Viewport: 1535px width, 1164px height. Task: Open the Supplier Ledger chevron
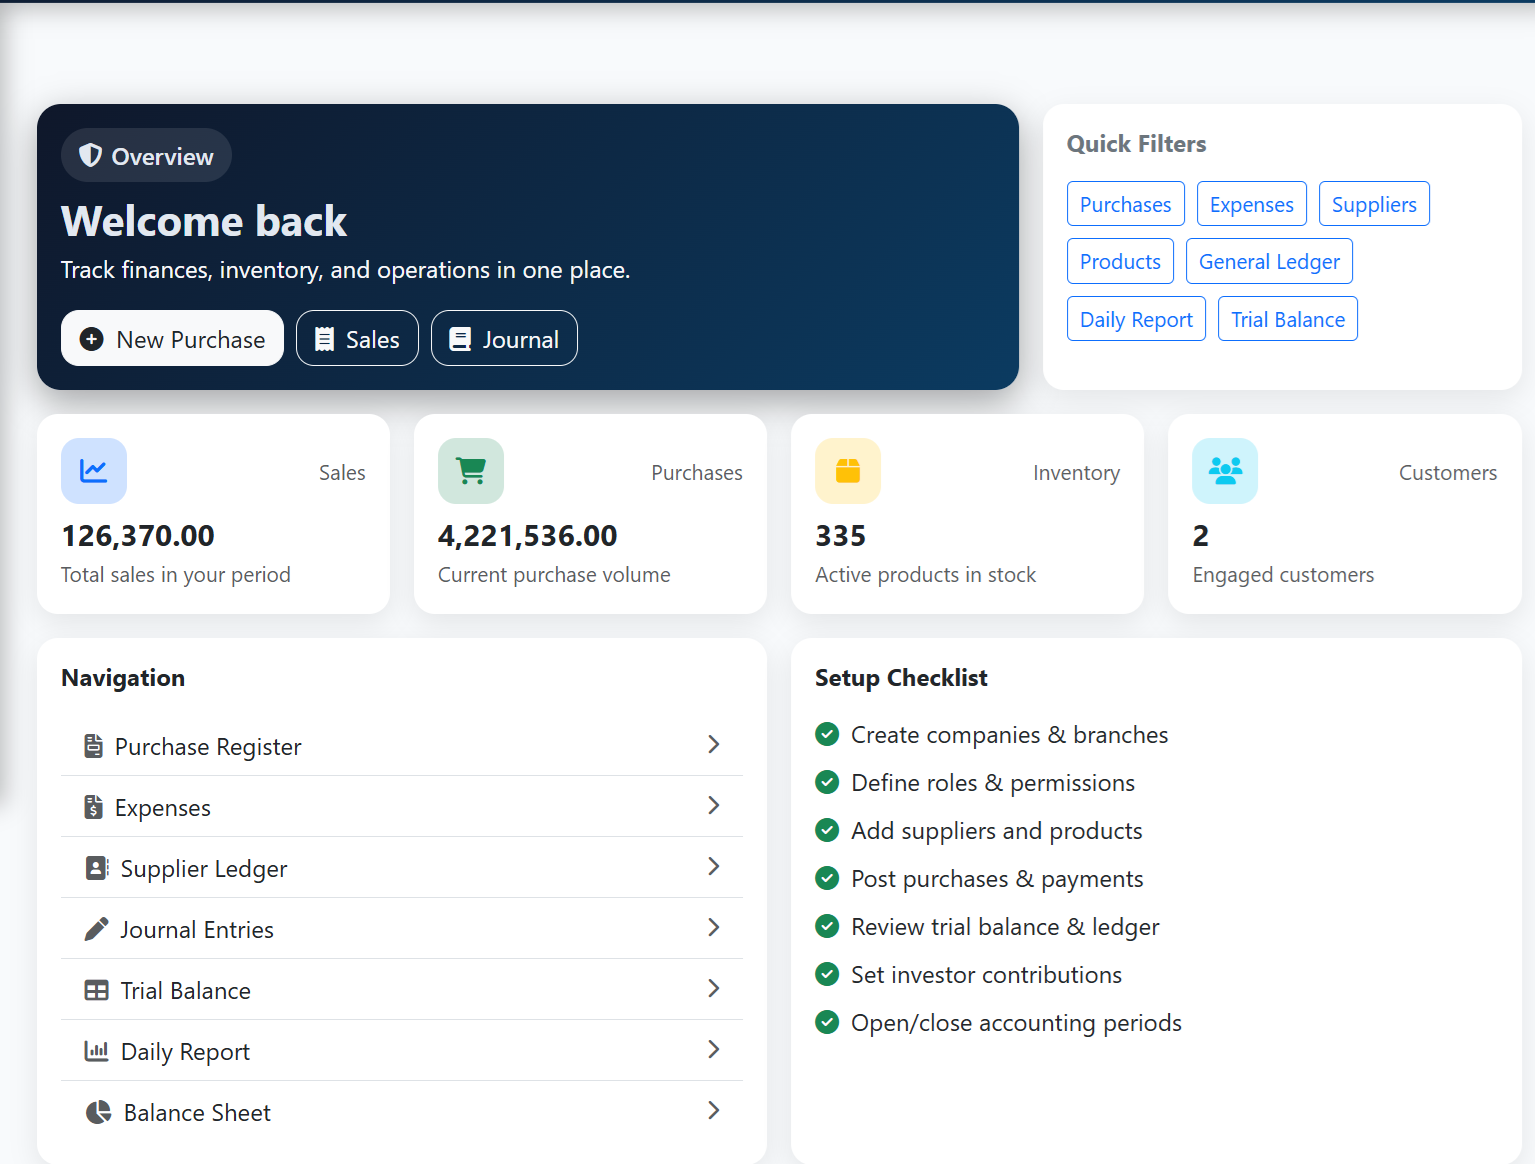coord(714,866)
